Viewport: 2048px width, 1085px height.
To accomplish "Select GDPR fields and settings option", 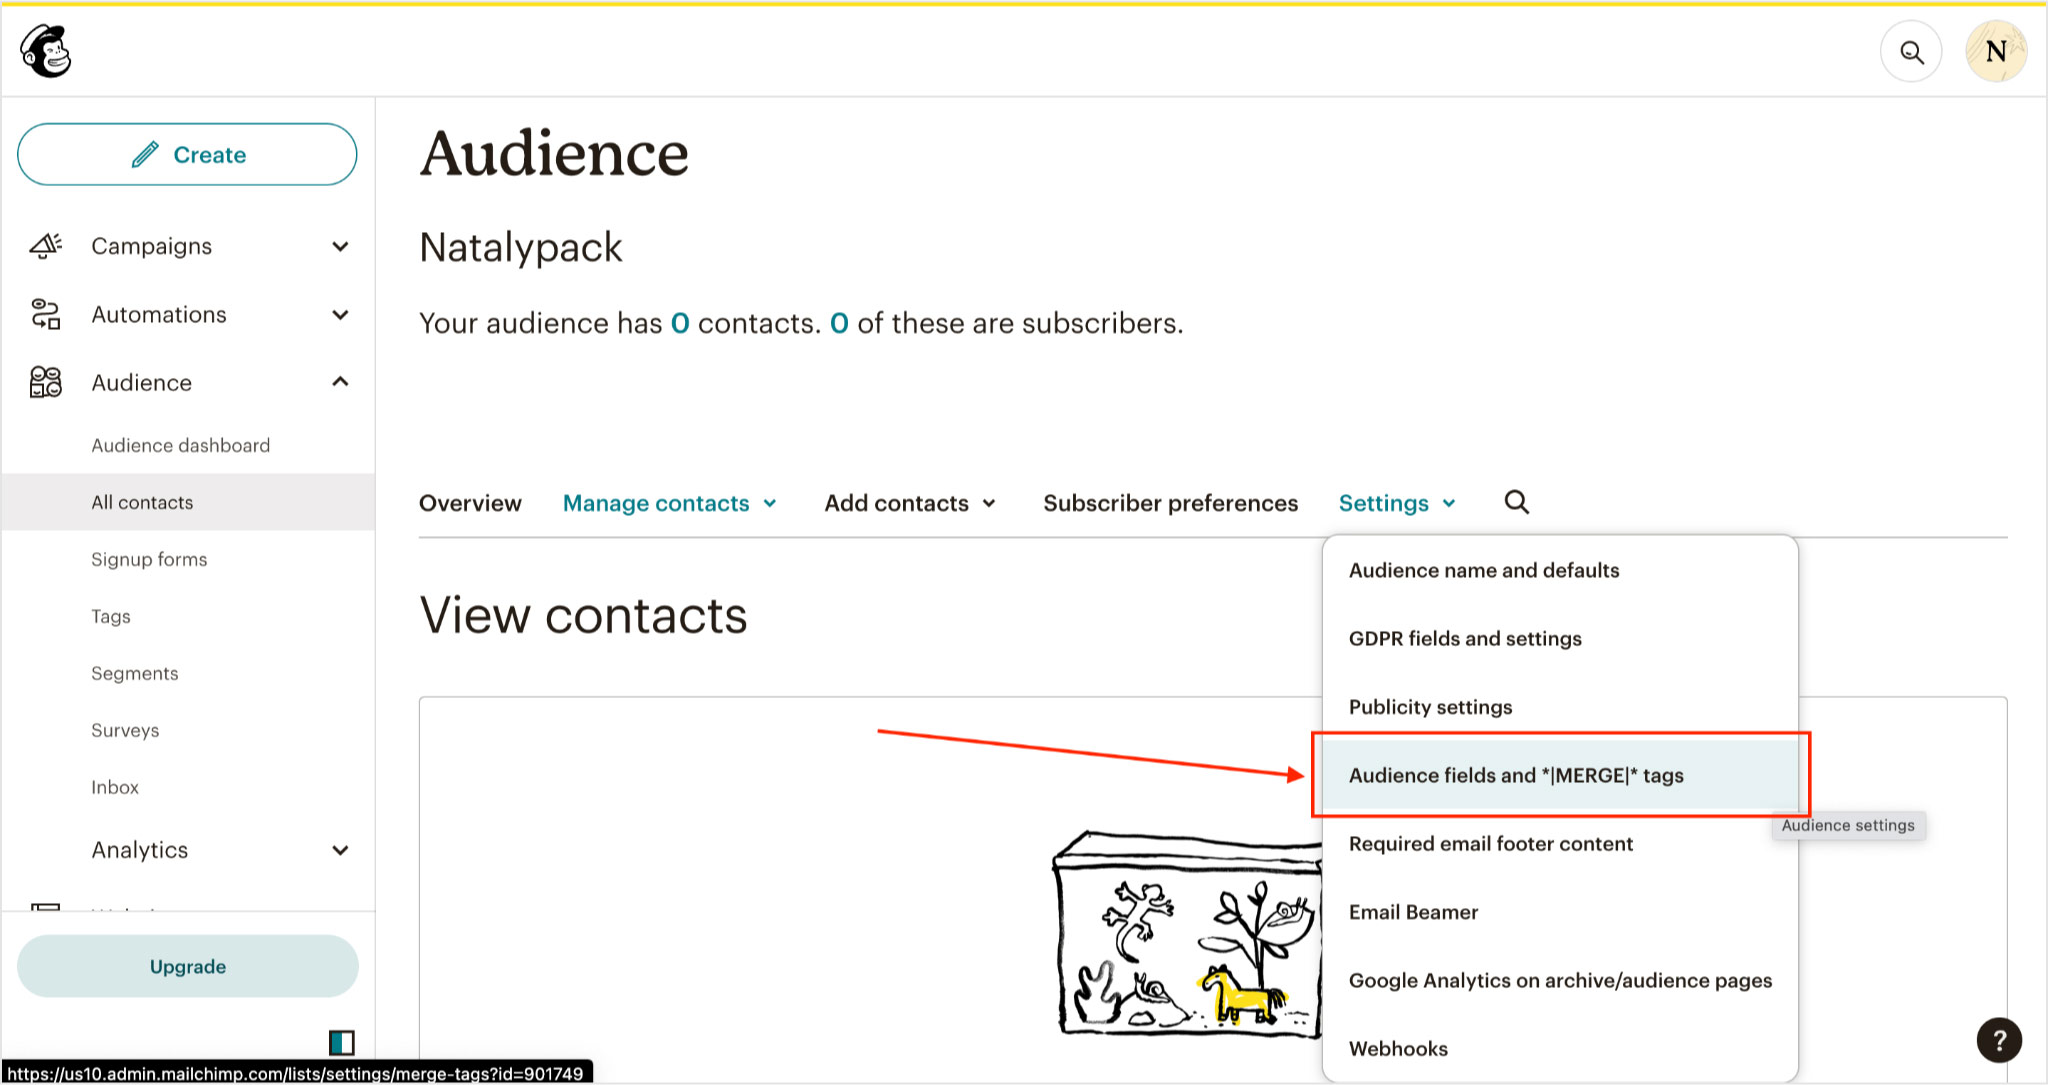I will pyautogui.click(x=1466, y=638).
